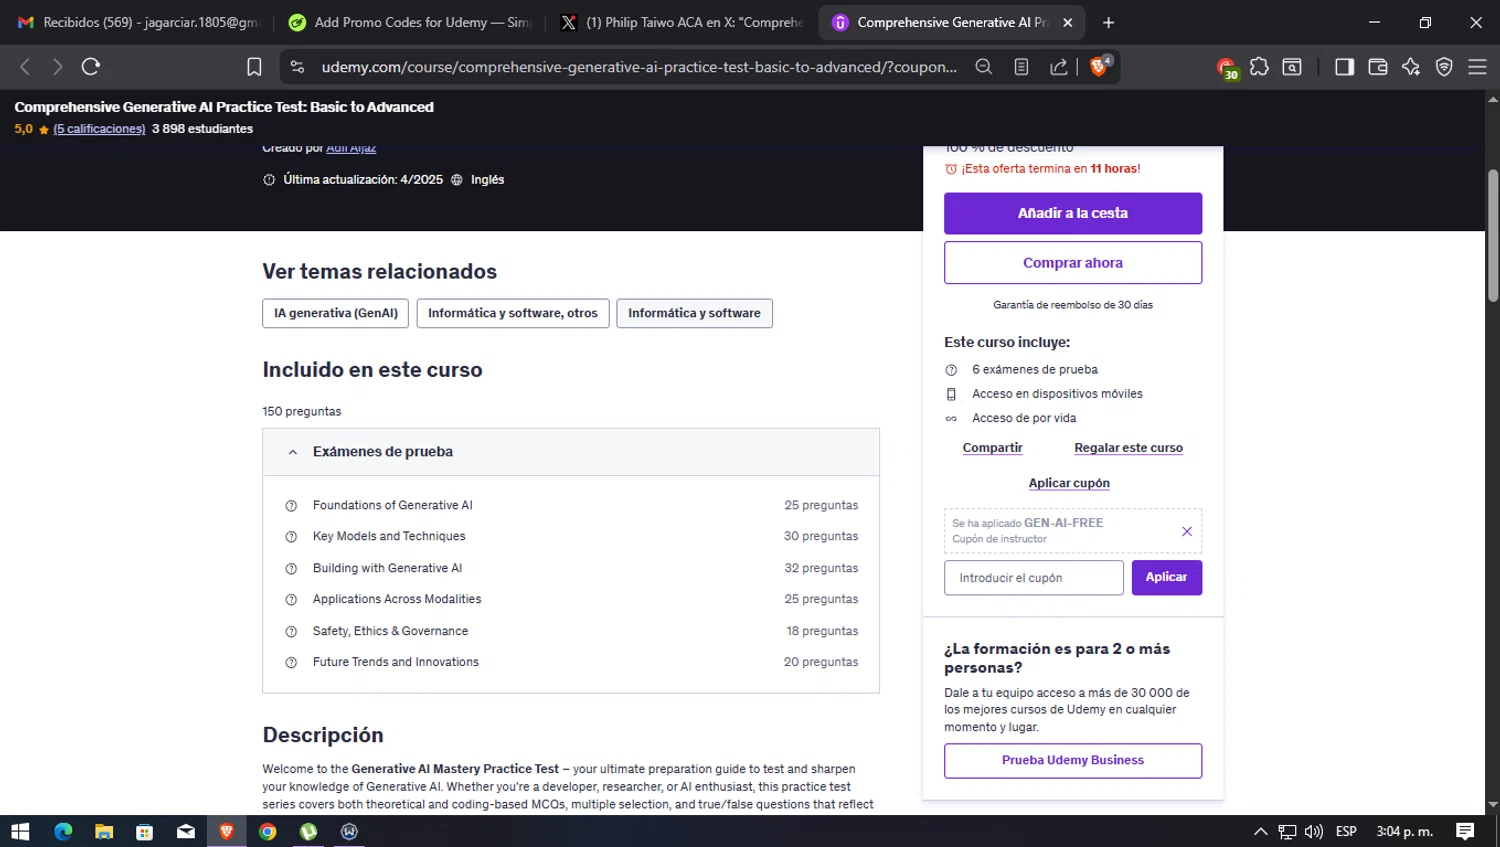Select IA generativa (GenAI) topic tag
The width and height of the screenshot is (1500, 847).
[x=335, y=313]
